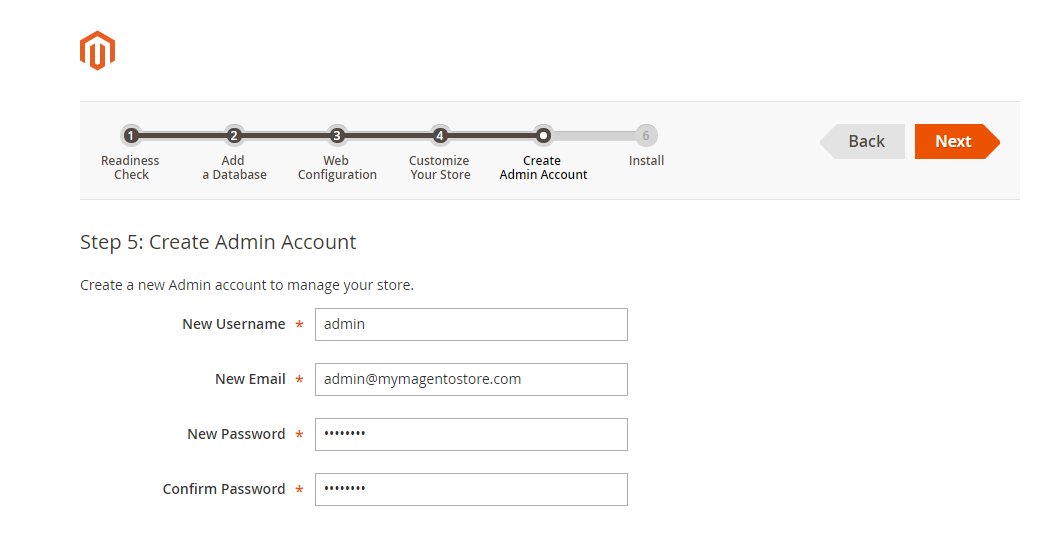Open the Customize Your Store step label
1058x533 pixels.
[x=439, y=167]
